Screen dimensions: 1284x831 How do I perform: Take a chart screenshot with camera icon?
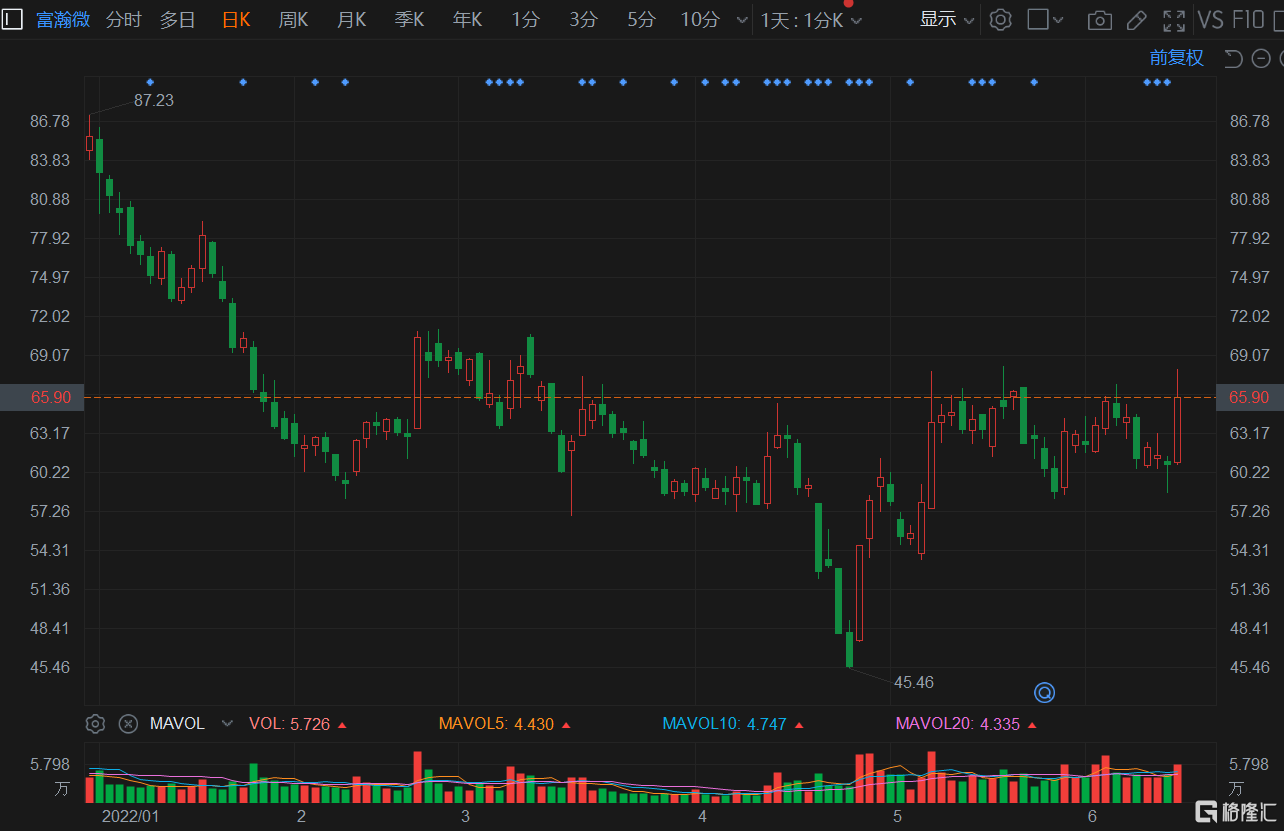[1099, 19]
